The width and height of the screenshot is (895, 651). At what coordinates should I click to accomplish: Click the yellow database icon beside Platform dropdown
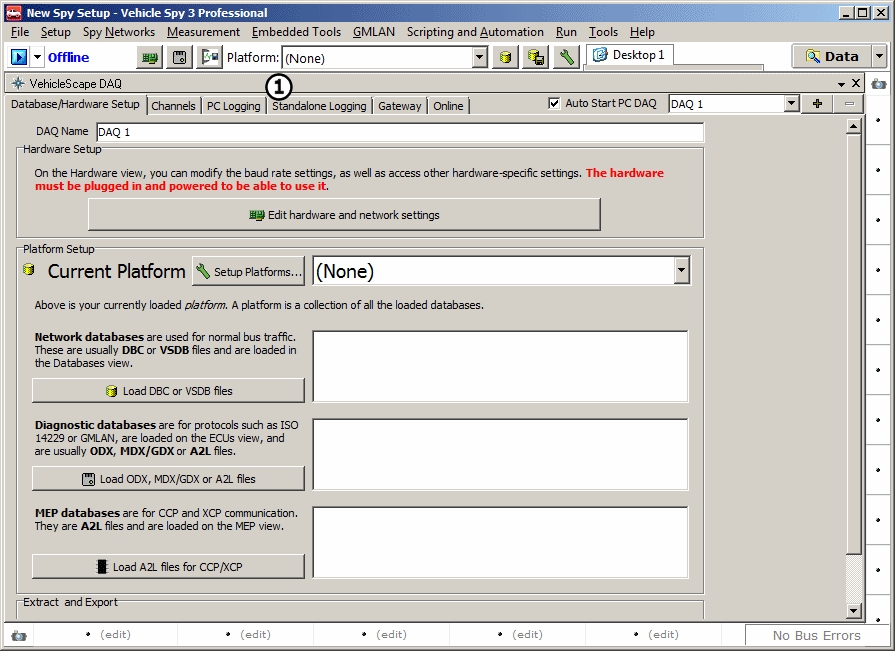[x=507, y=57]
